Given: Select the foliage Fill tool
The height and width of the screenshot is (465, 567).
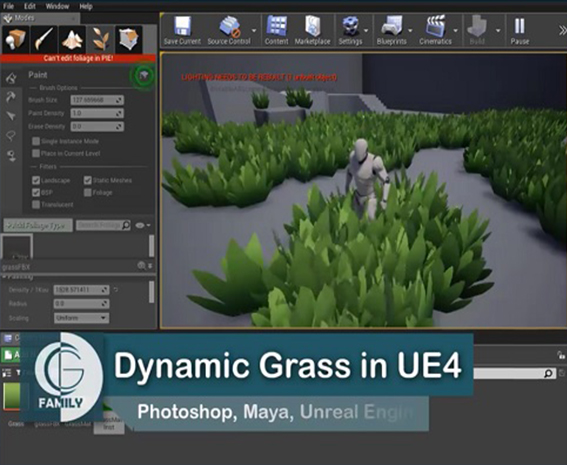Looking at the screenshot, I should click(11, 155).
